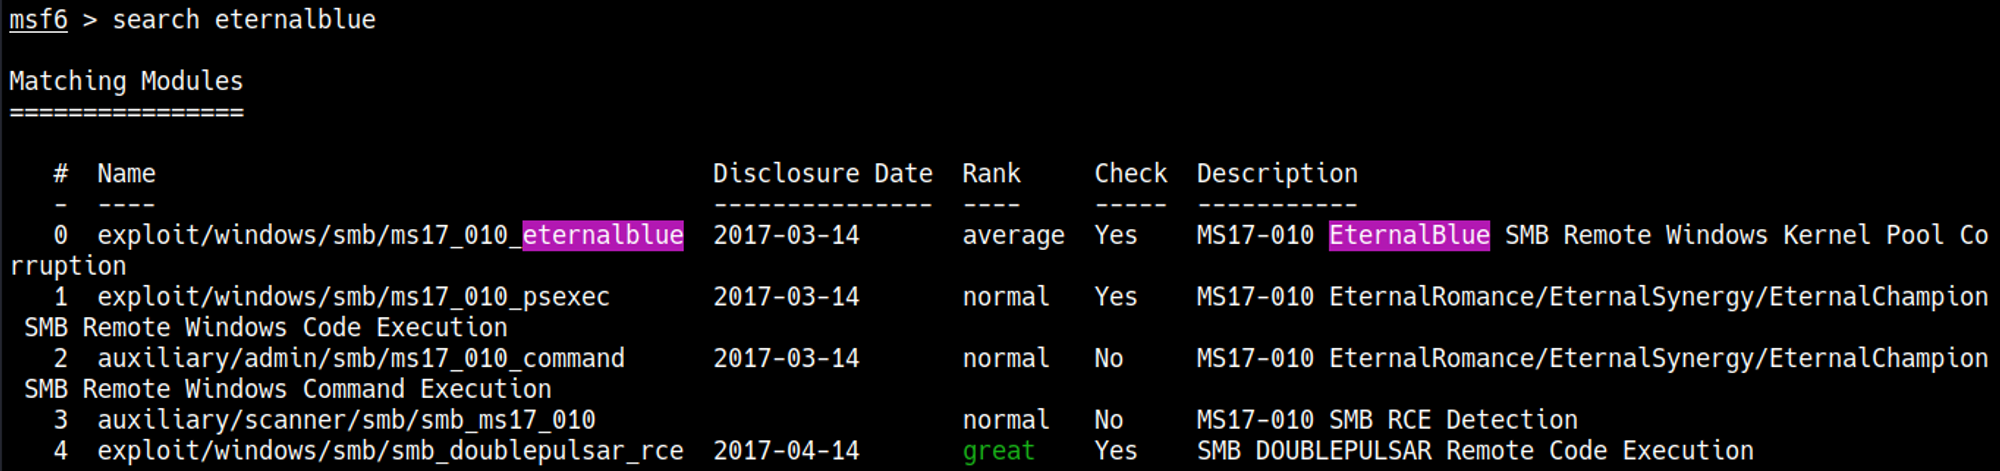Click highlighted 'eternalblue' in module 0 name

603,236
